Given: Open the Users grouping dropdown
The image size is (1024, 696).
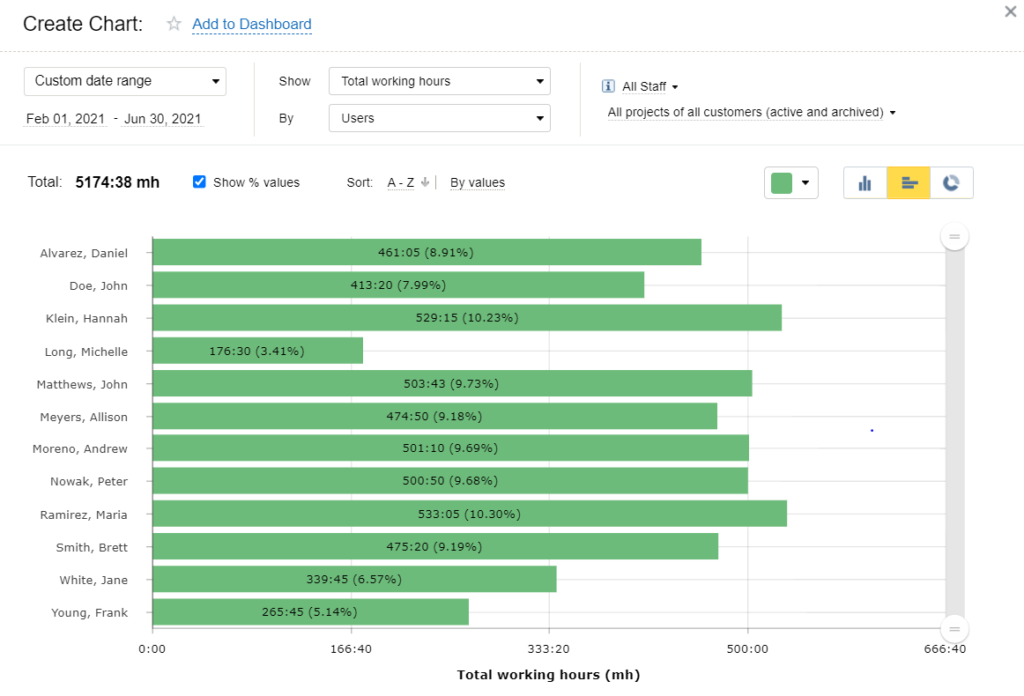Looking at the screenshot, I should [x=439, y=118].
